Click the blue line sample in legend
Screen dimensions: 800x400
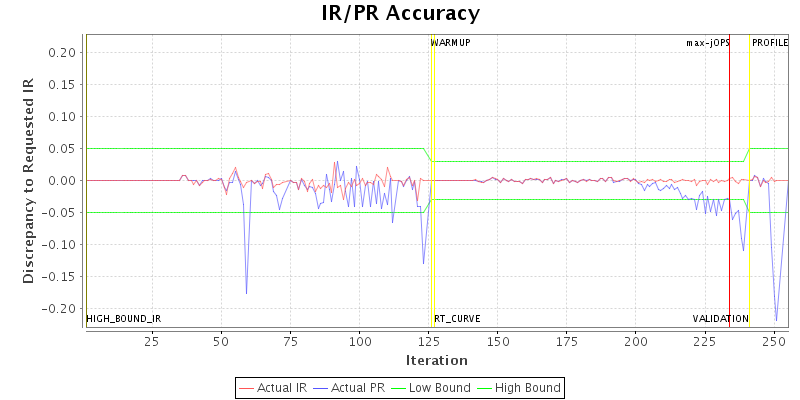(322, 387)
